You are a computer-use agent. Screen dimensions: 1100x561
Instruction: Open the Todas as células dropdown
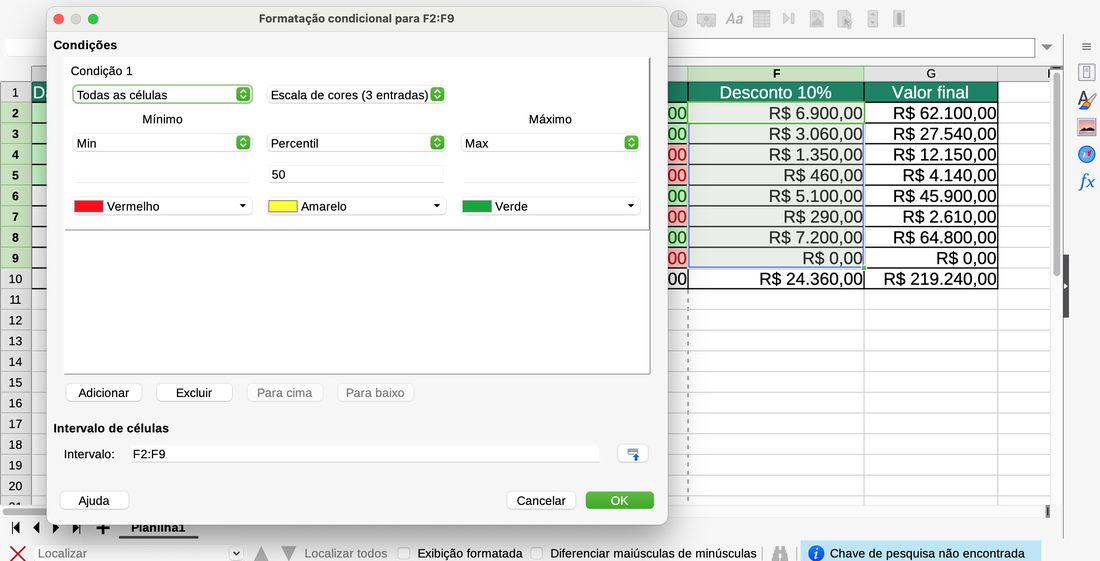(162, 95)
